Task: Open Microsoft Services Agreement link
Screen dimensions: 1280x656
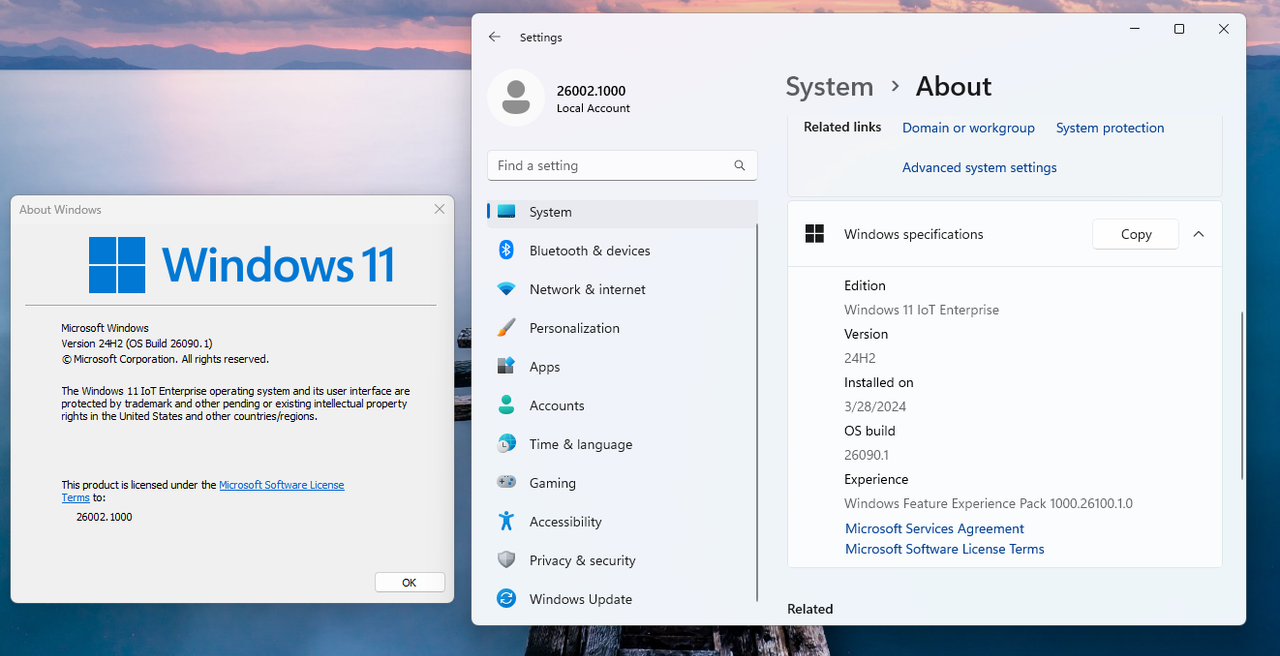Action: click(x=934, y=528)
